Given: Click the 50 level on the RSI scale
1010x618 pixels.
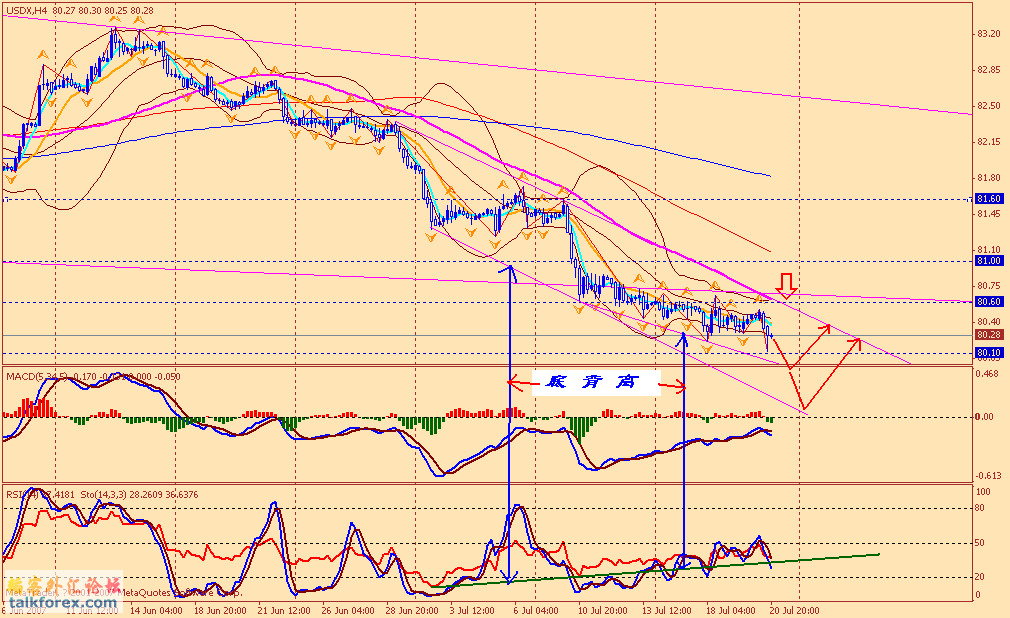Looking at the screenshot, I should (980, 543).
